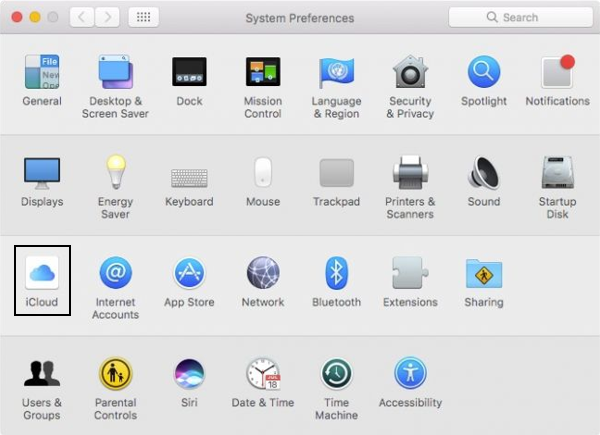Screen dimensions: 600x435
Task: Open Time Machine preferences
Action: point(336,388)
